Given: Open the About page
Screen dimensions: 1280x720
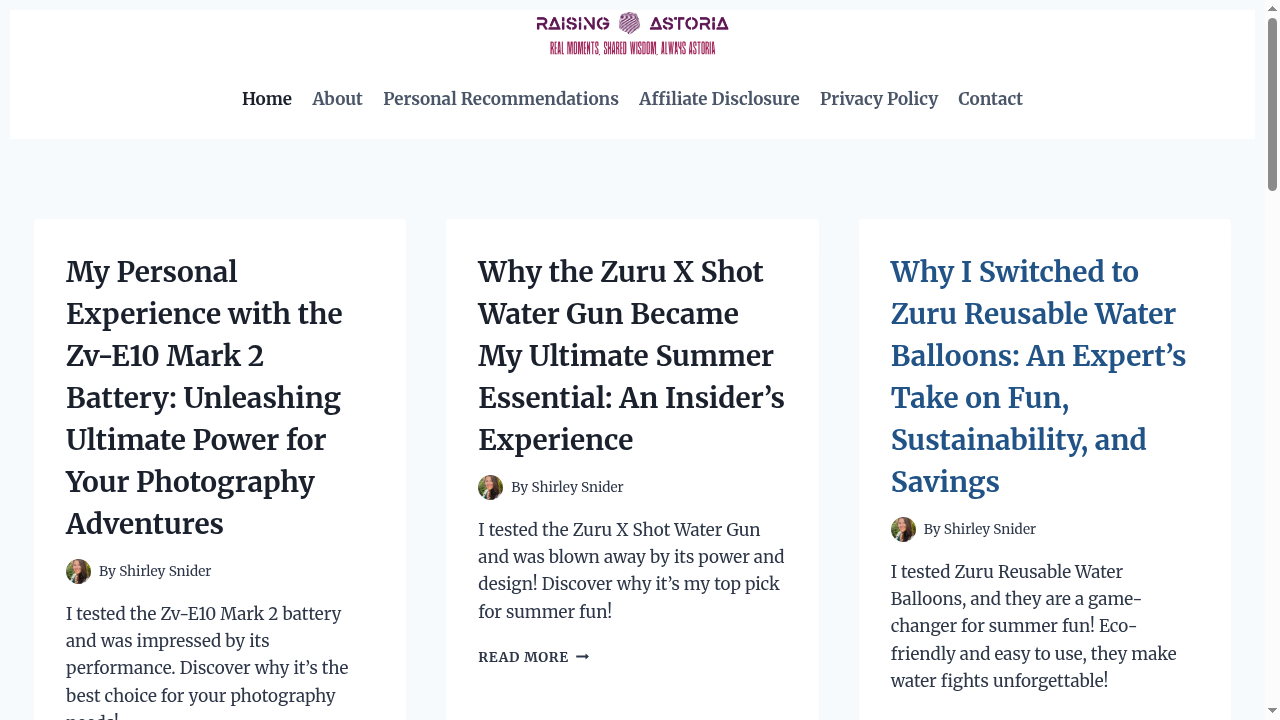Looking at the screenshot, I should pos(337,98).
